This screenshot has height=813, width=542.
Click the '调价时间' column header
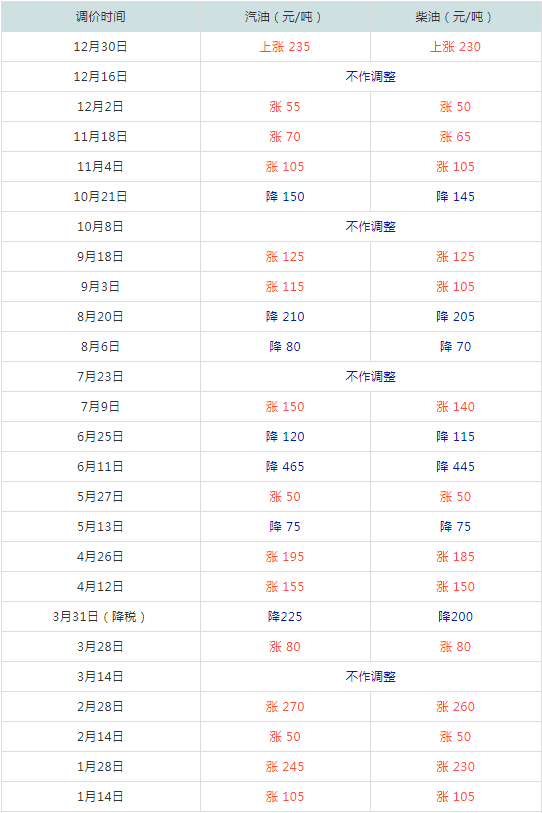[101, 17]
